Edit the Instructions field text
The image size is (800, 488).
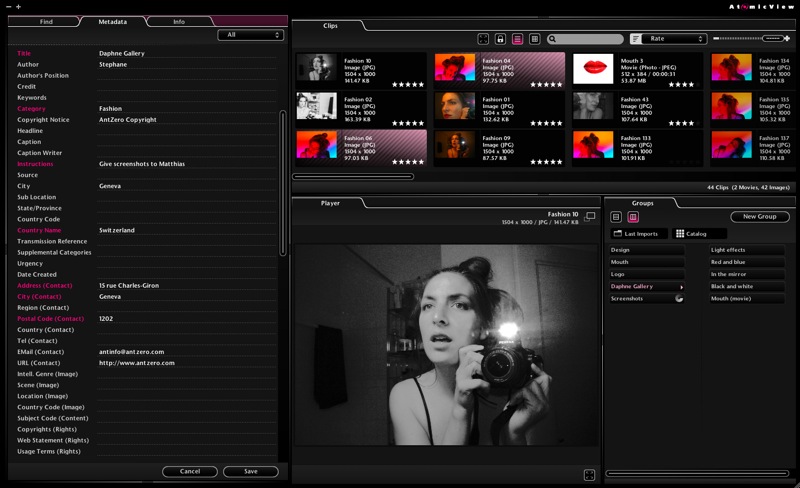point(187,164)
